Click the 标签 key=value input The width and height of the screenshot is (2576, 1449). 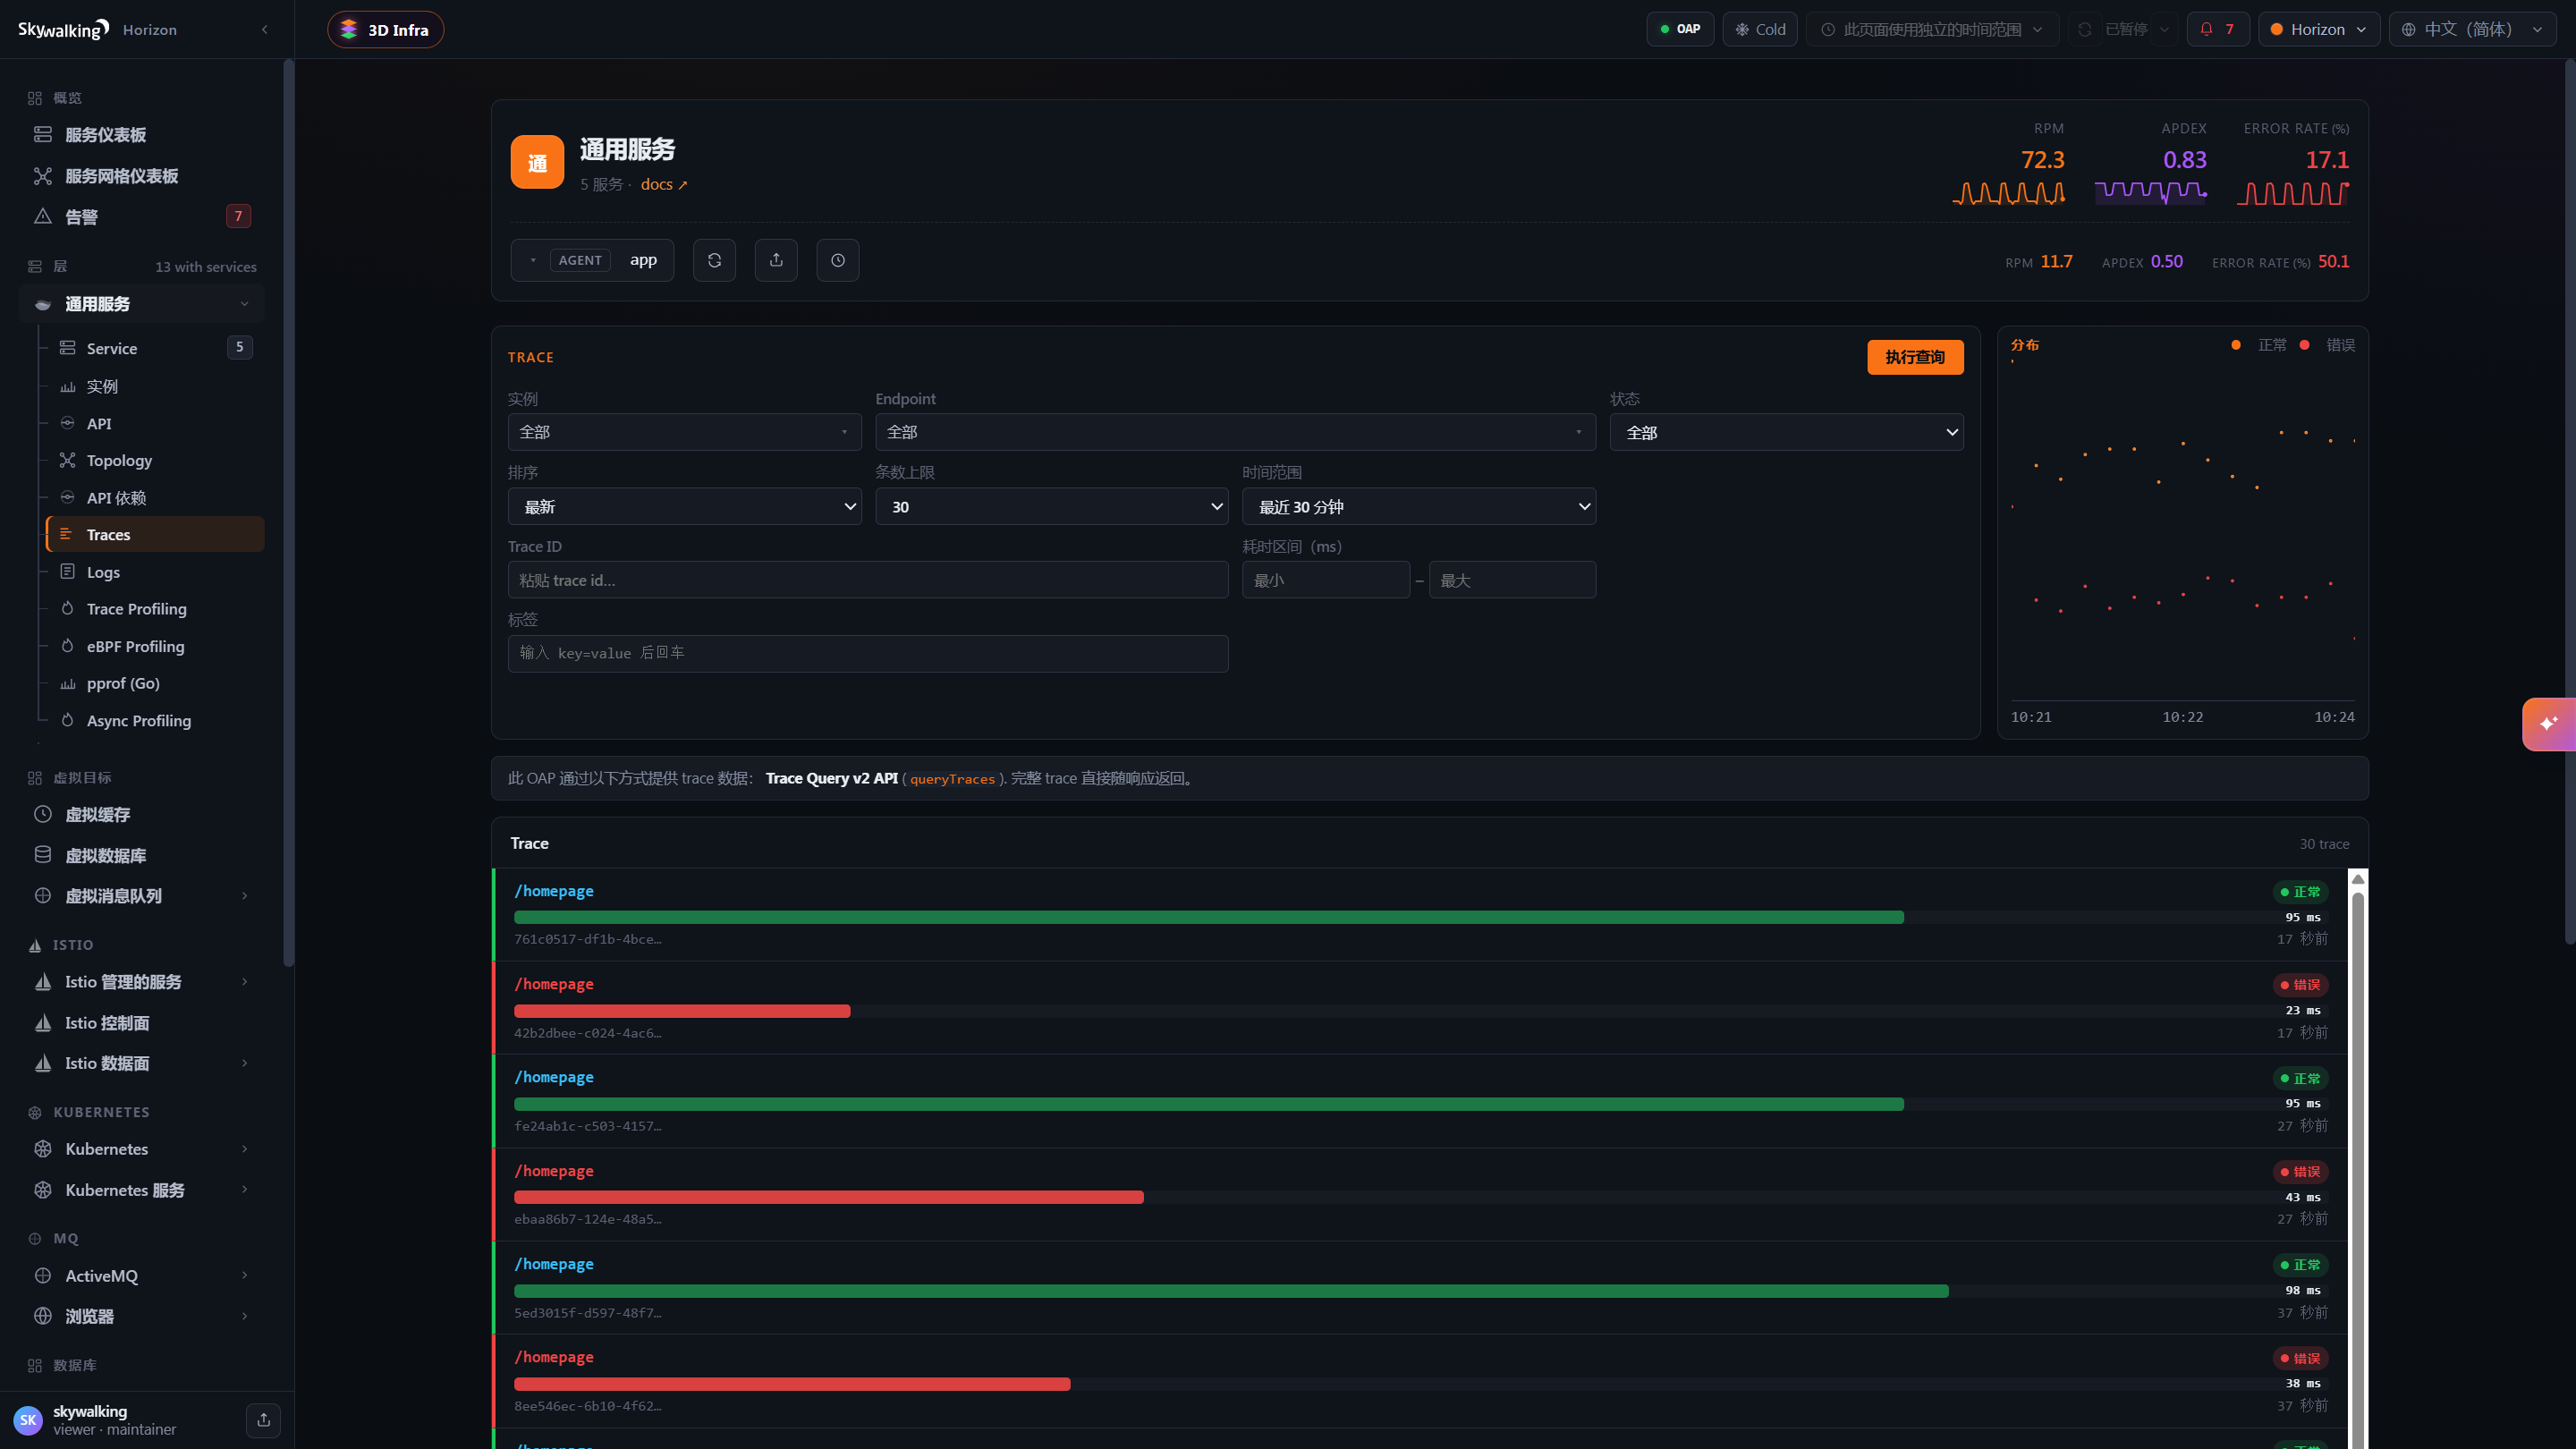[868, 653]
